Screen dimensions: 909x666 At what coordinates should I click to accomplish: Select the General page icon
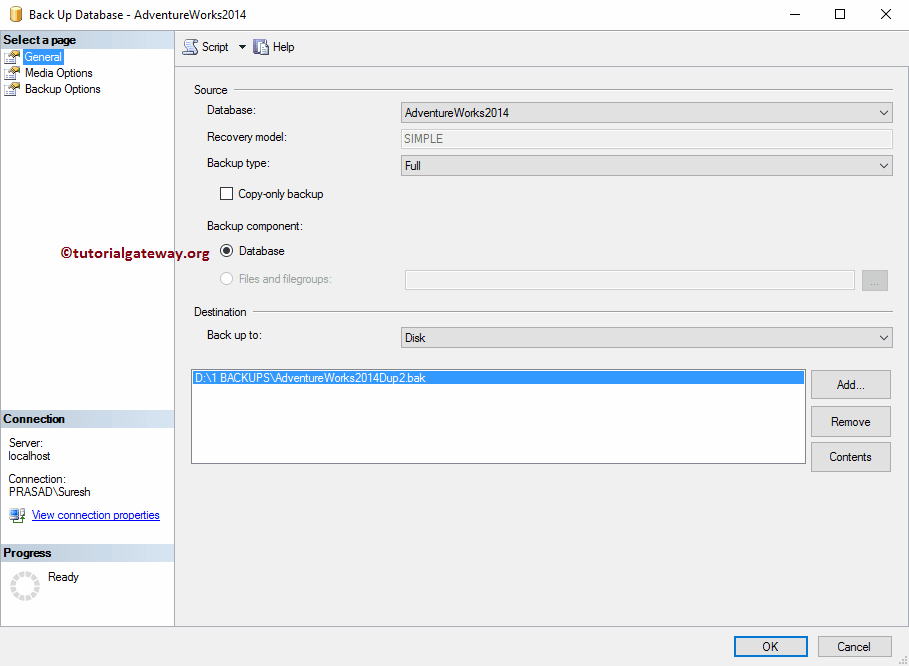12,57
